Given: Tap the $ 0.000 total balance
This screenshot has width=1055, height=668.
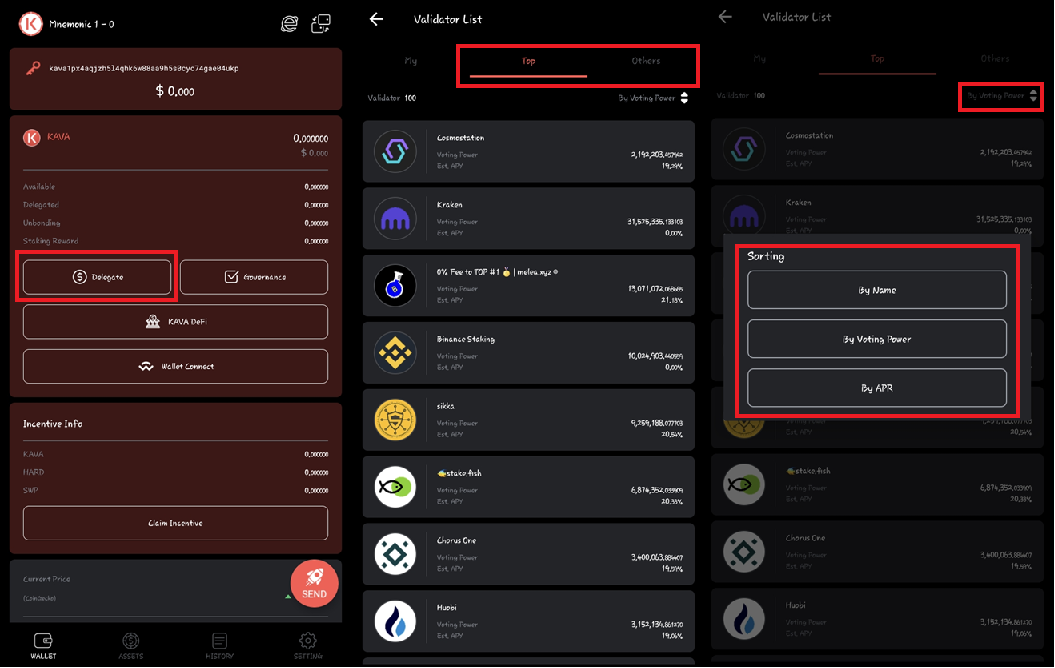Looking at the screenshot, I should tap(175, 91).
